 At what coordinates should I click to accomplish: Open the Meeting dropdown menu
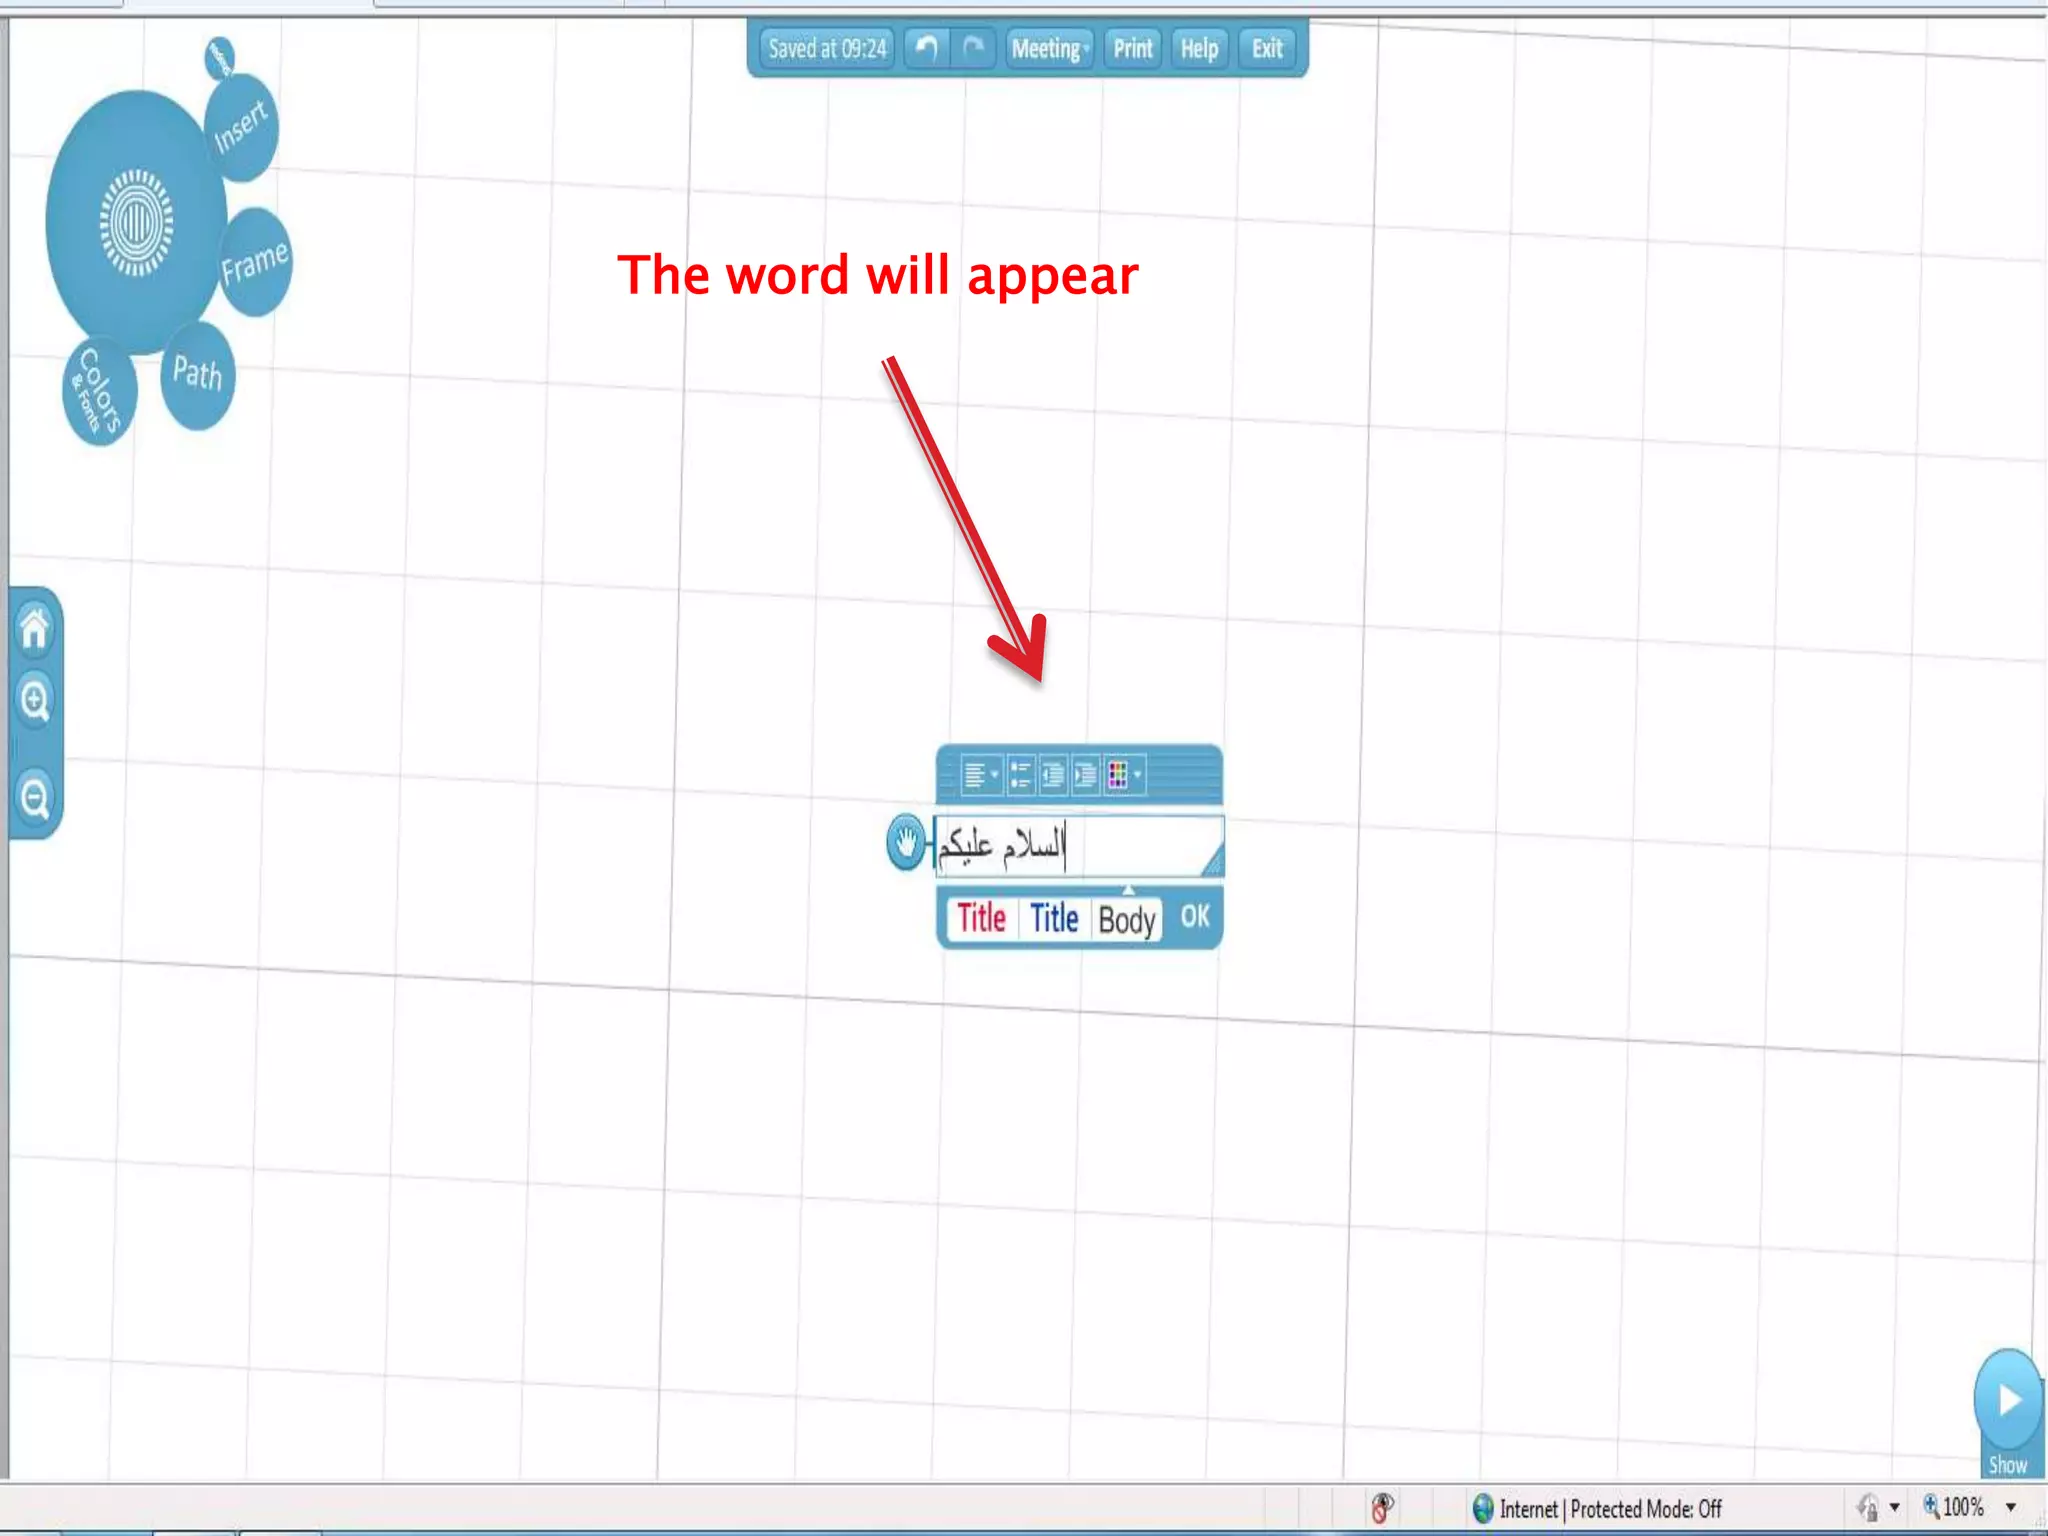(x=1049, y=48)
